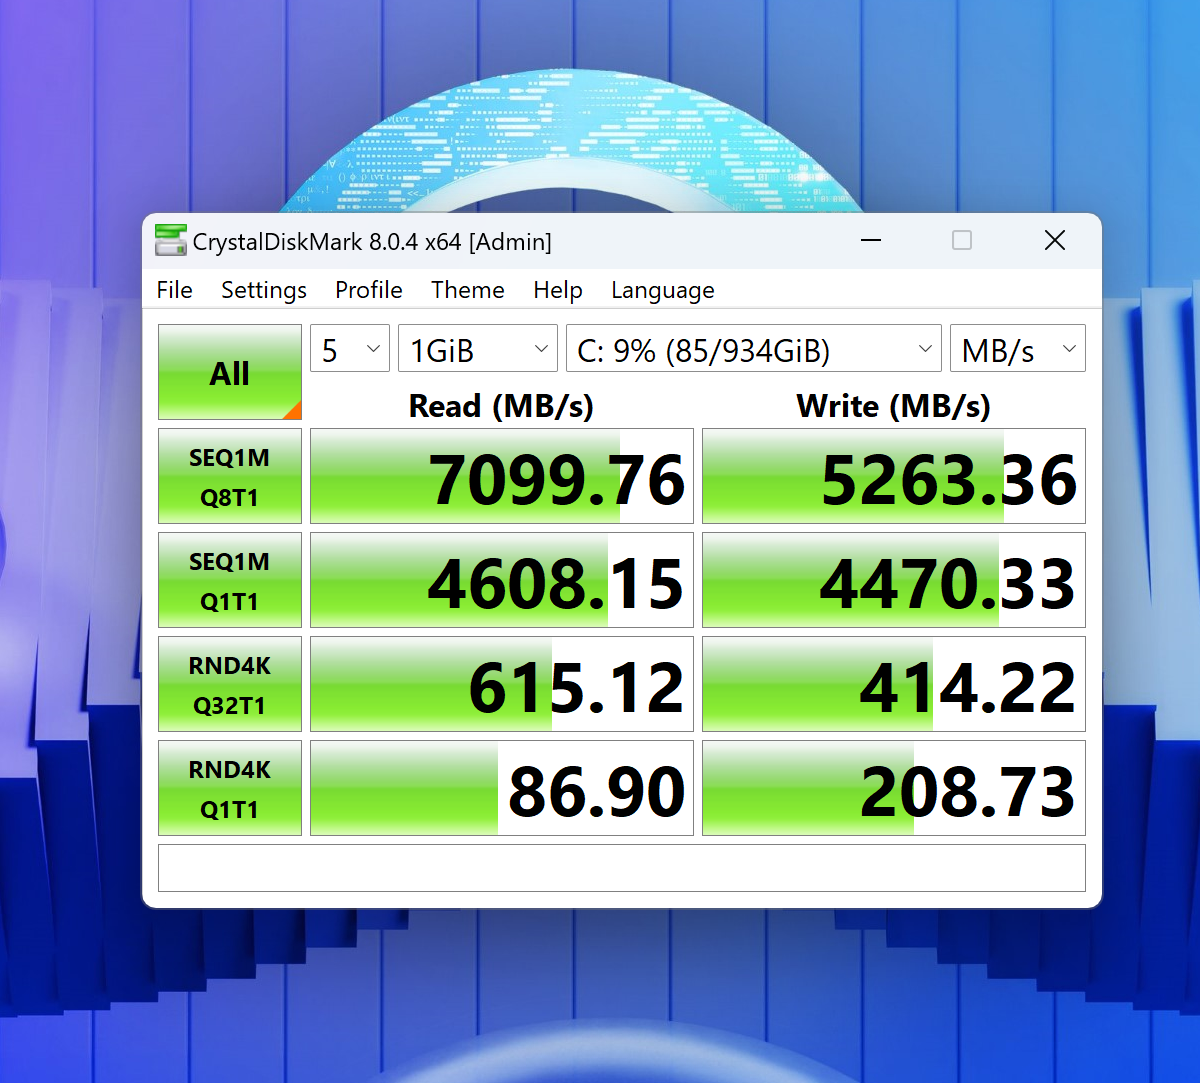Close the CrystalDiskMark window

tap(1055, 240)
